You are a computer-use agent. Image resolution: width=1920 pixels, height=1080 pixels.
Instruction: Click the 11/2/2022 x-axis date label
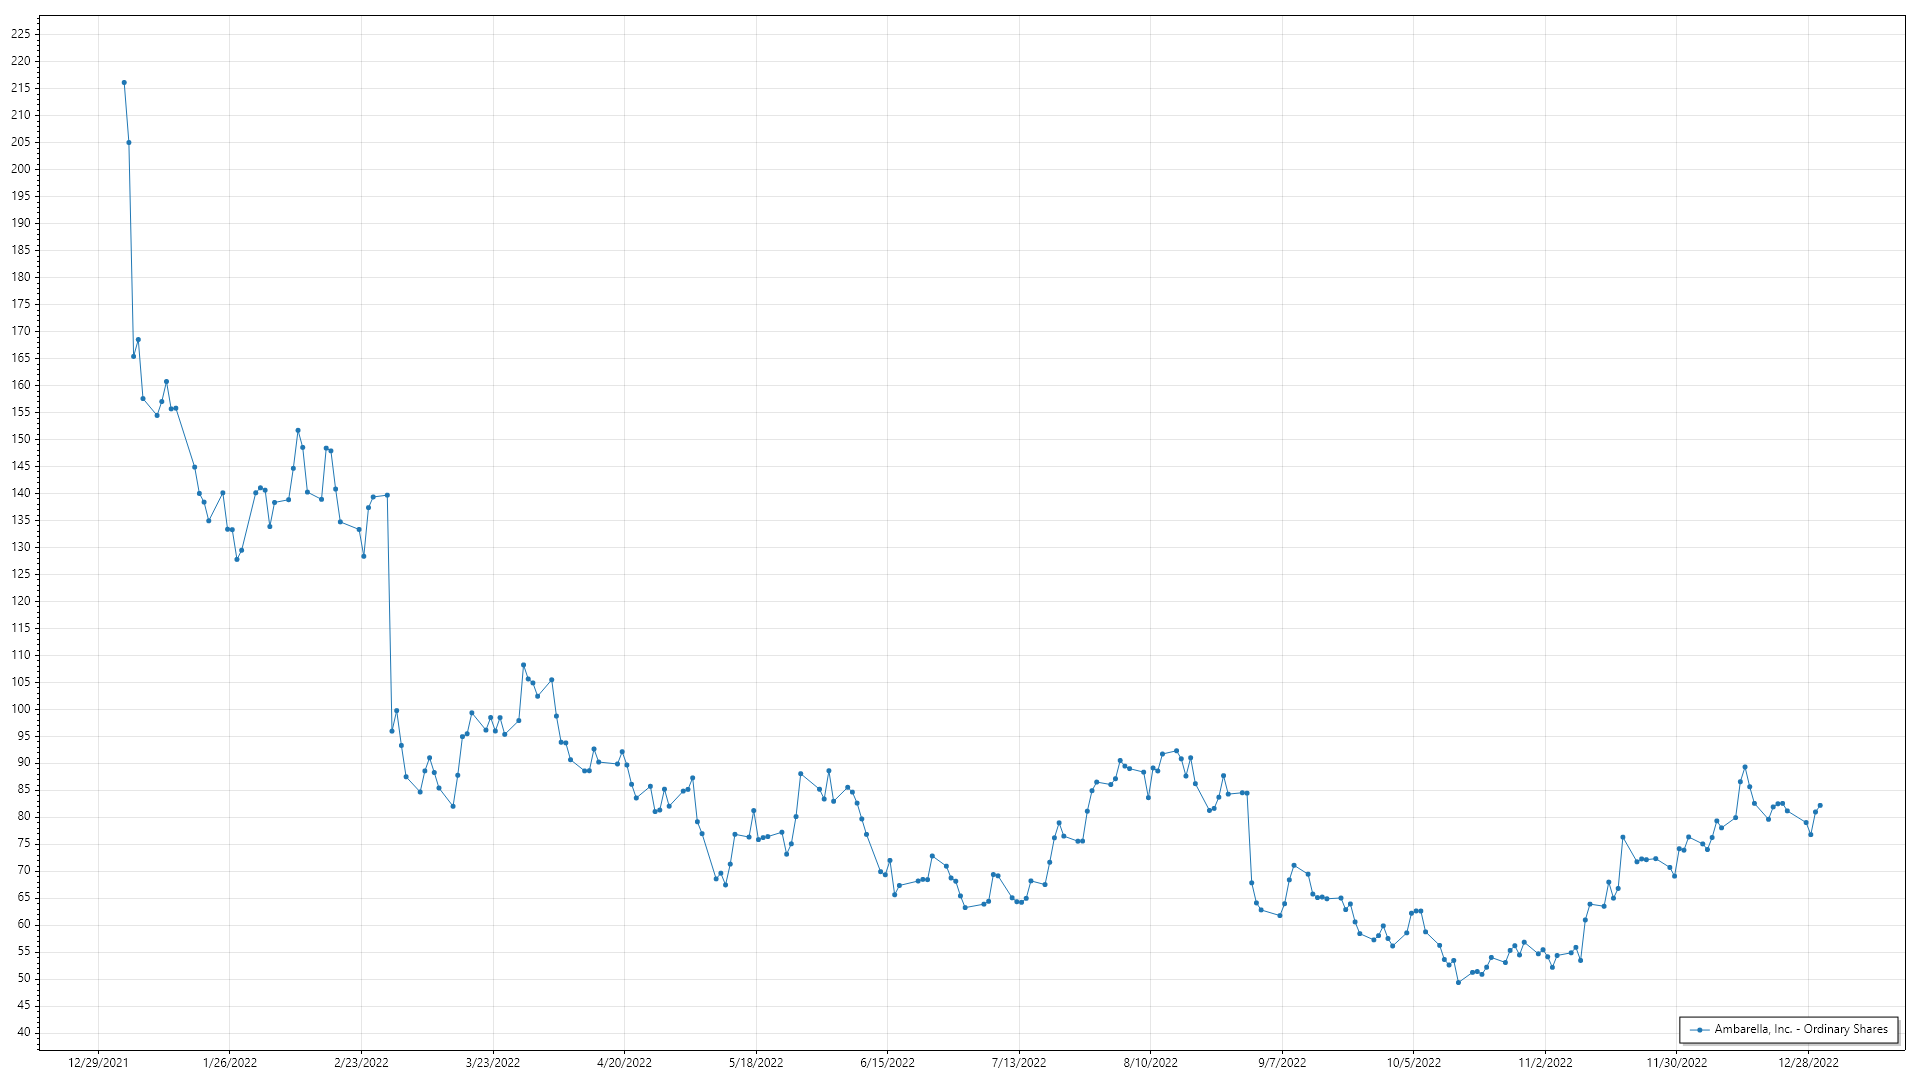click(1545, 1063)
